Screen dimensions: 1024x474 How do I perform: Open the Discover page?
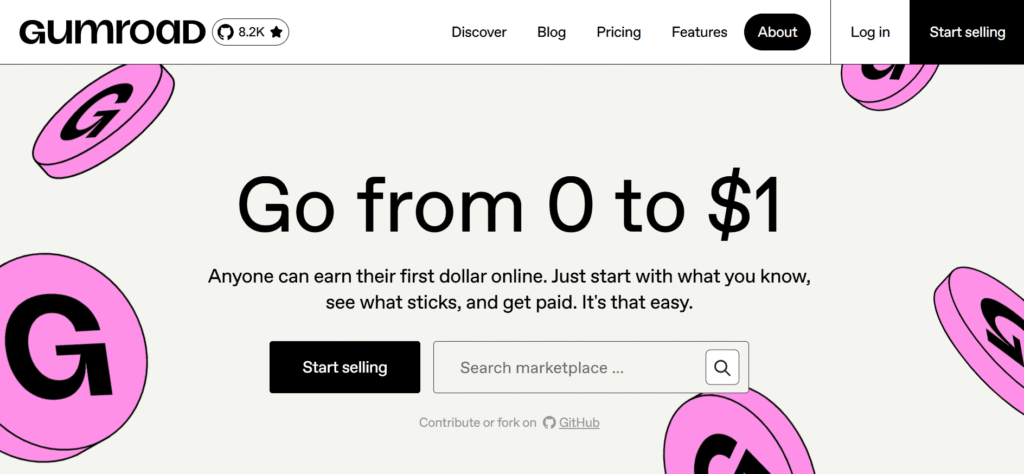click(x=479, y=32)
